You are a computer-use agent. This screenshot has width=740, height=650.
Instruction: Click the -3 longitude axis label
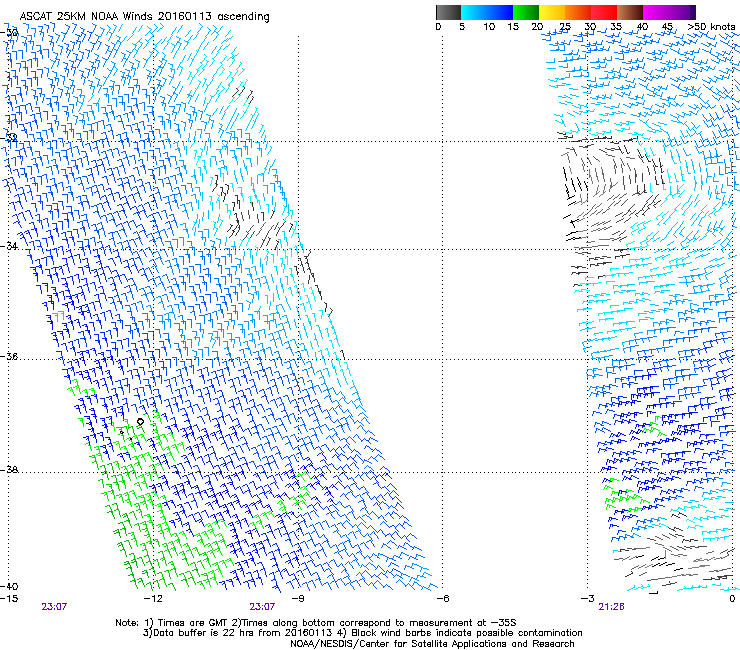tap(587, 599)
